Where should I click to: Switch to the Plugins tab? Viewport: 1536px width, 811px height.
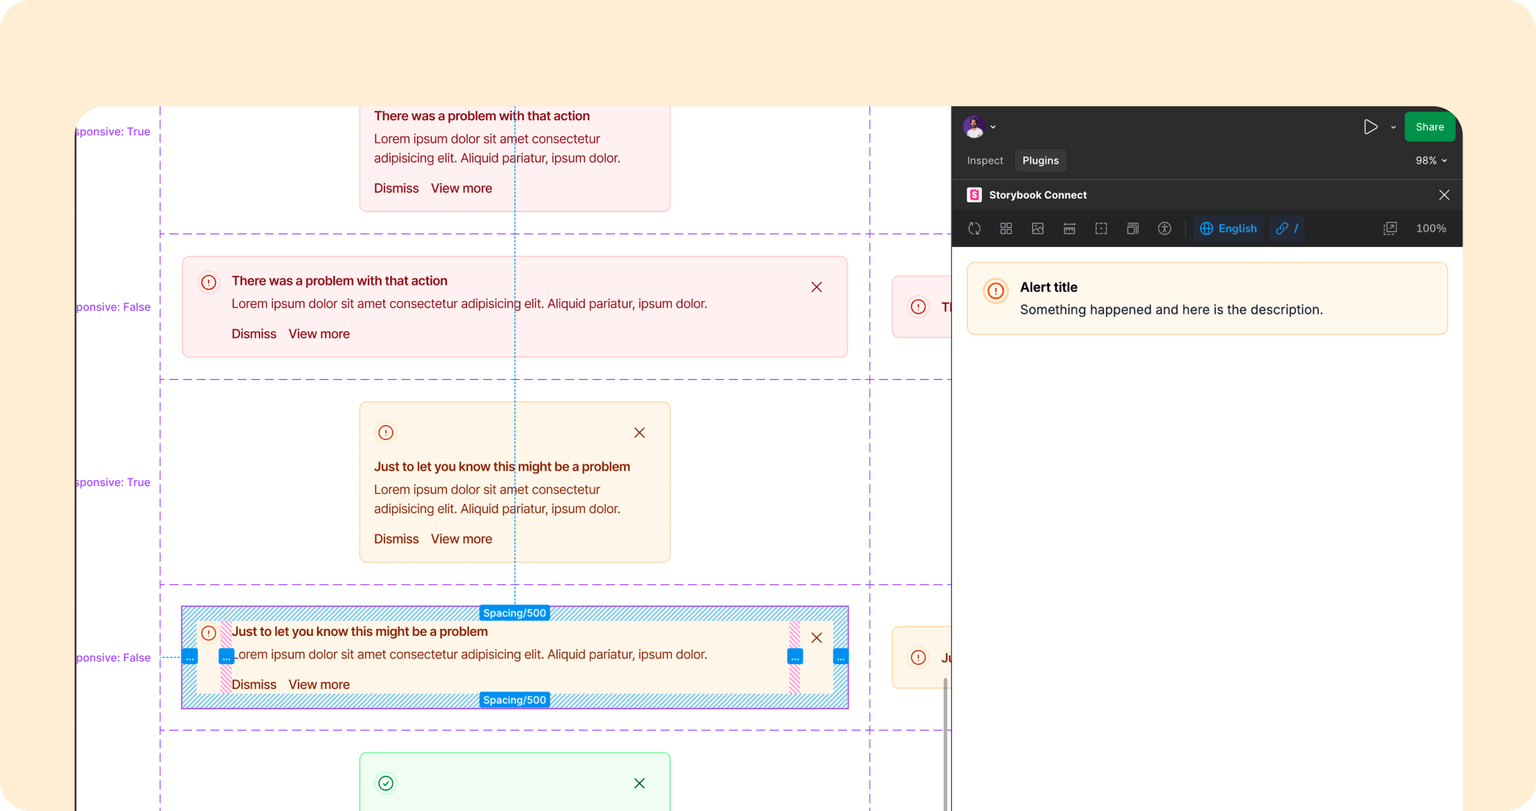click(1040, 160)
